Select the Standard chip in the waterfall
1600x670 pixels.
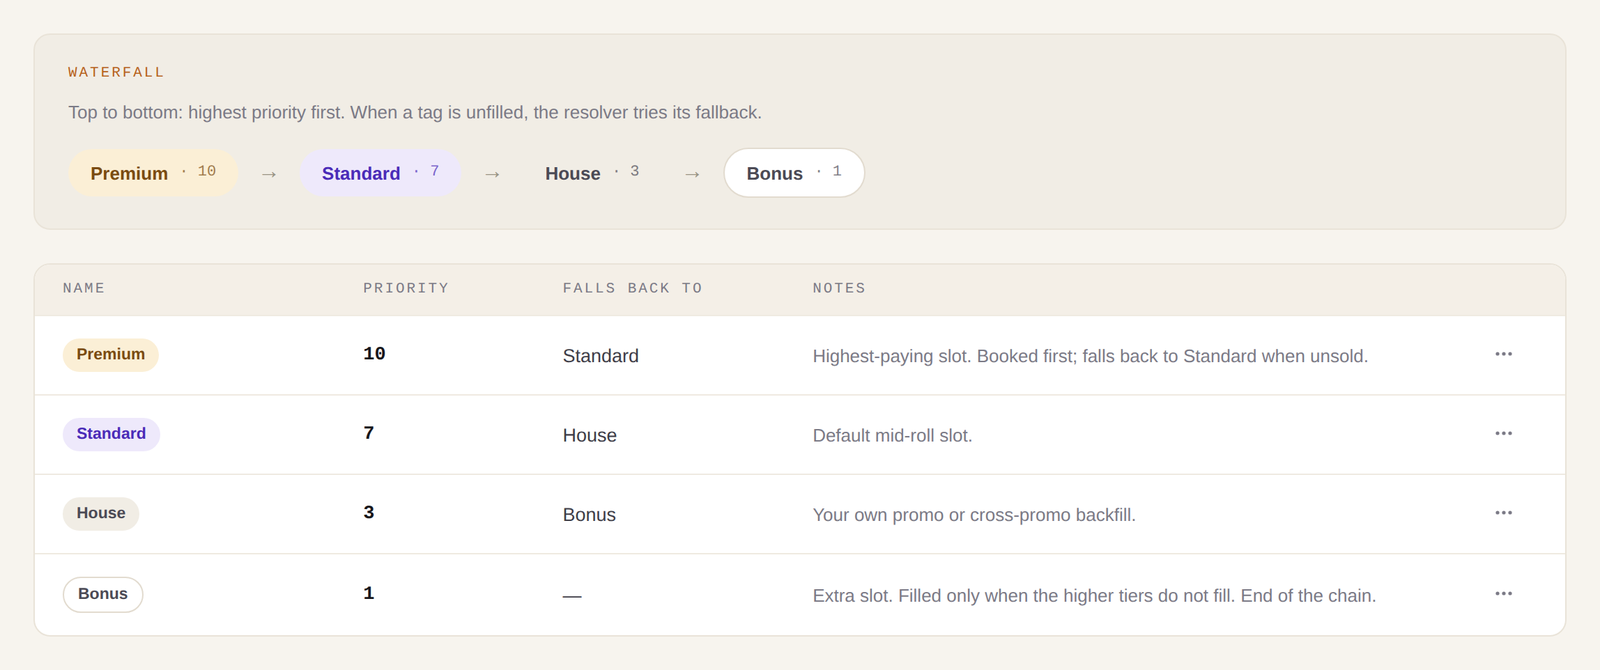380,173
